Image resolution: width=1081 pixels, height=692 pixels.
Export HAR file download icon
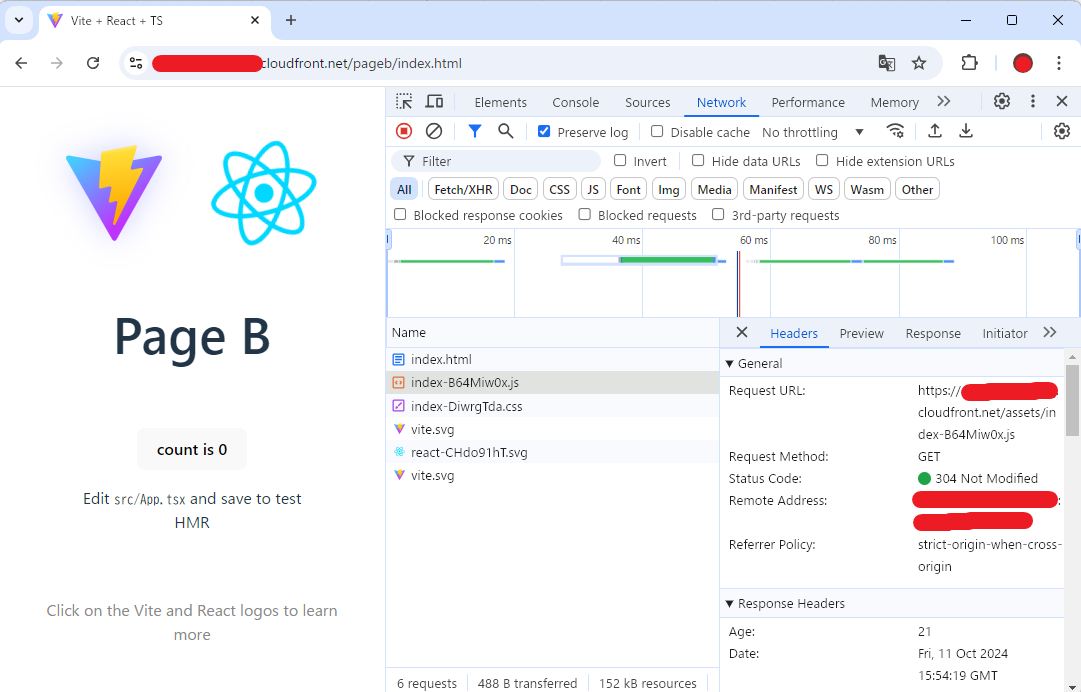966,131
